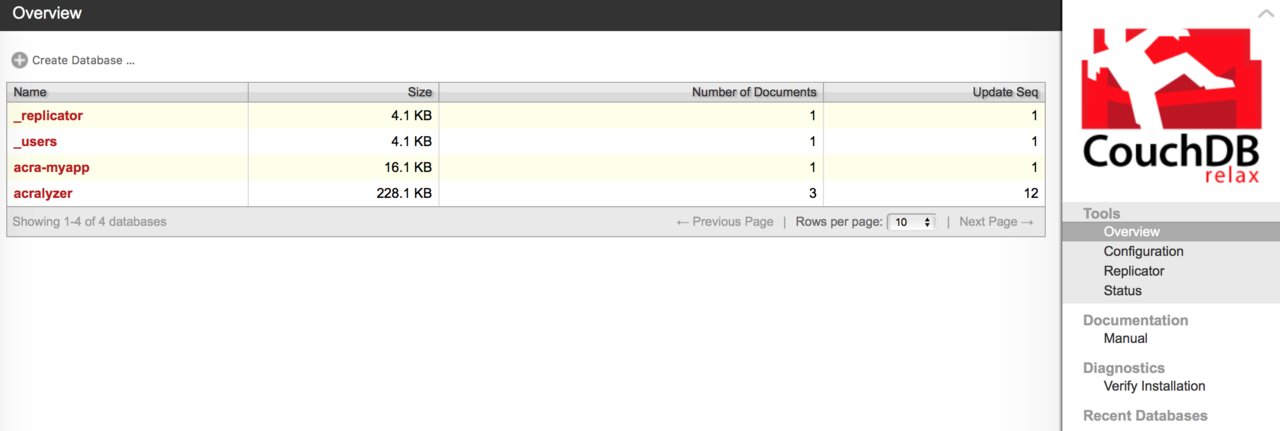This screenshot has height=431, width=1280.
Task: Open the _users database
Action: [35, 142]
